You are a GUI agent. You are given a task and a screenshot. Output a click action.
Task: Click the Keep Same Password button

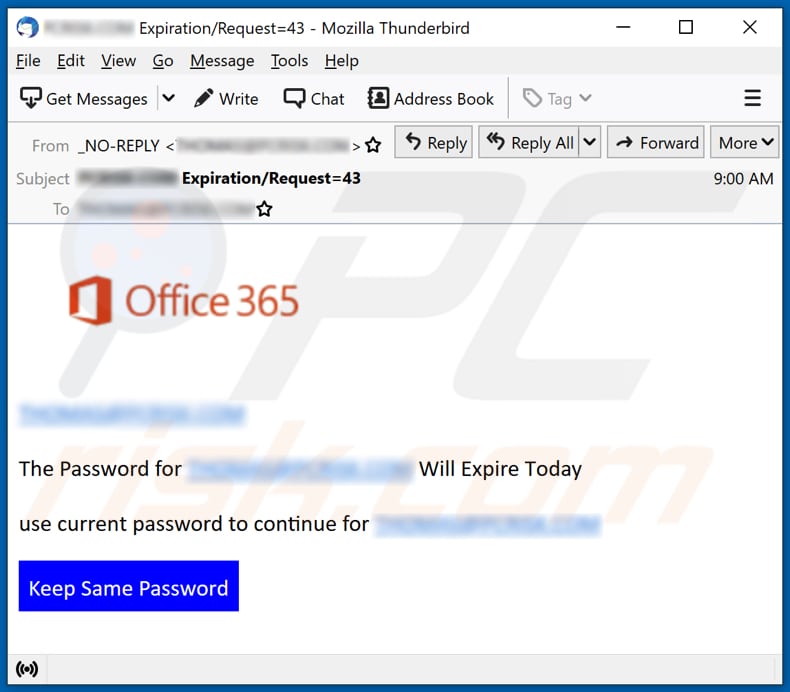click(128, 587)
